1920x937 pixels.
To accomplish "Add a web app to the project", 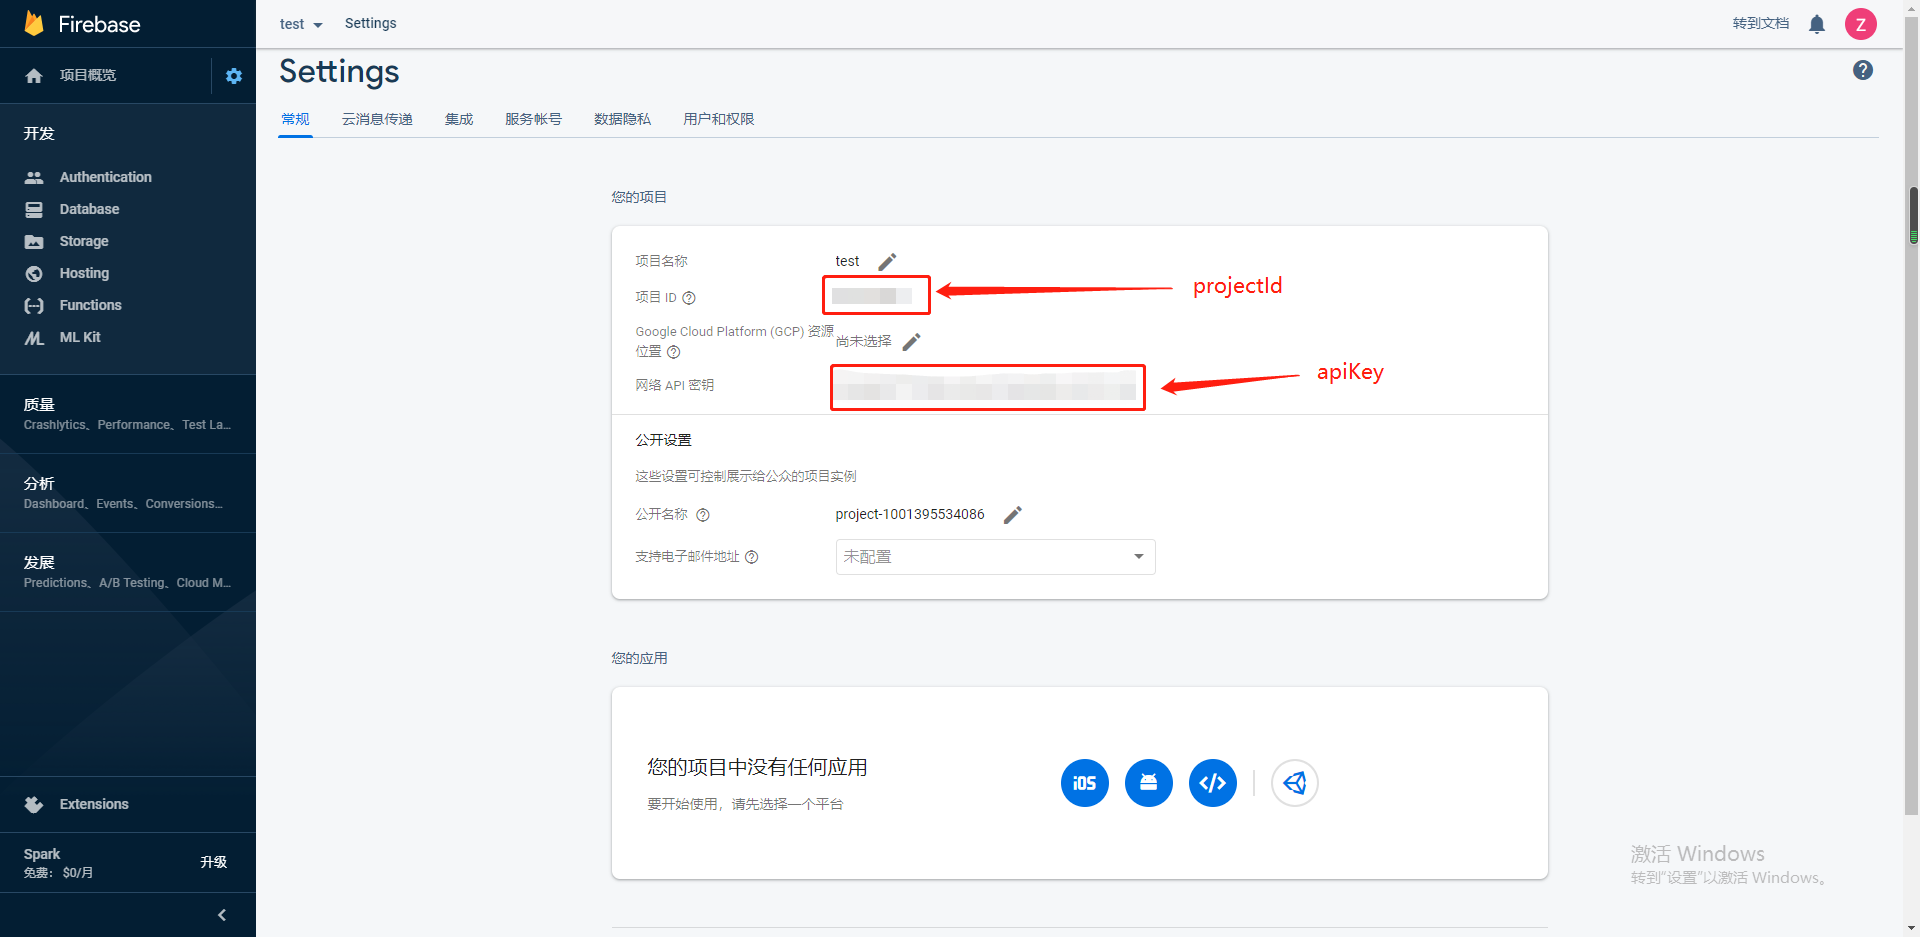I will tap(1212, 783).
